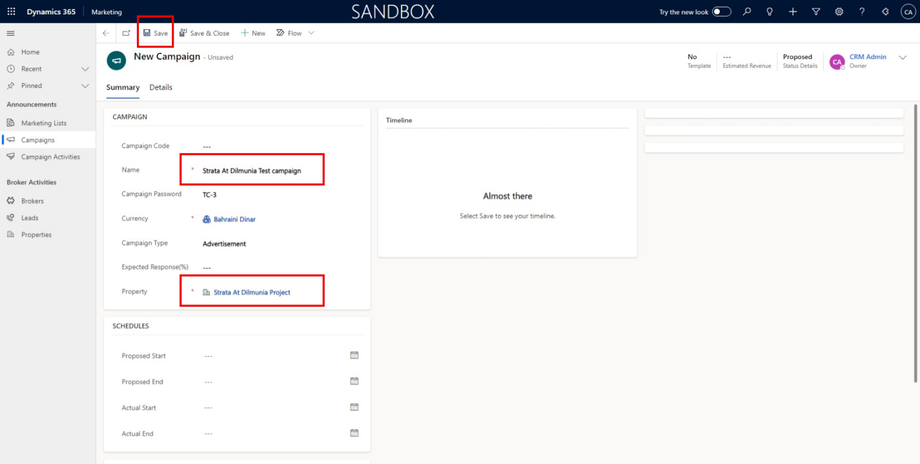Expand the header fields chevron
The width and height of the screenshot is (920, 464).
tap(903, 57)
